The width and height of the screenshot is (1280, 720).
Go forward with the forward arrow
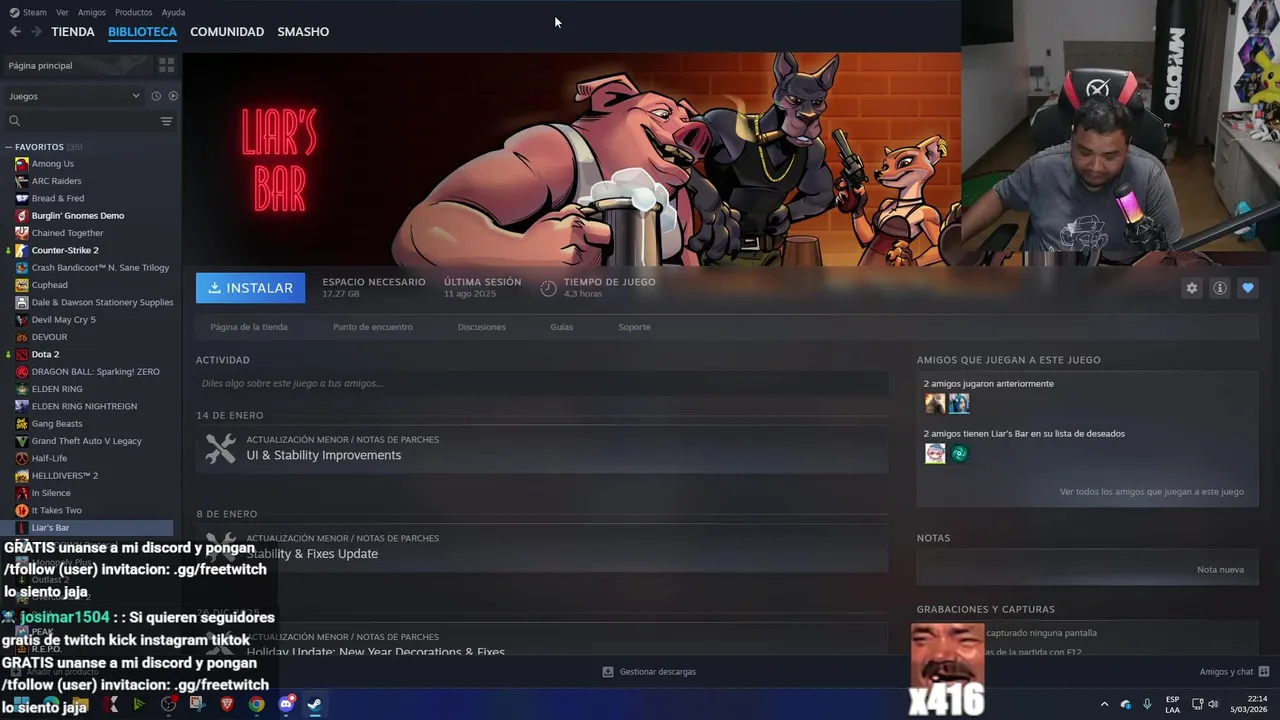pos(36,32)
